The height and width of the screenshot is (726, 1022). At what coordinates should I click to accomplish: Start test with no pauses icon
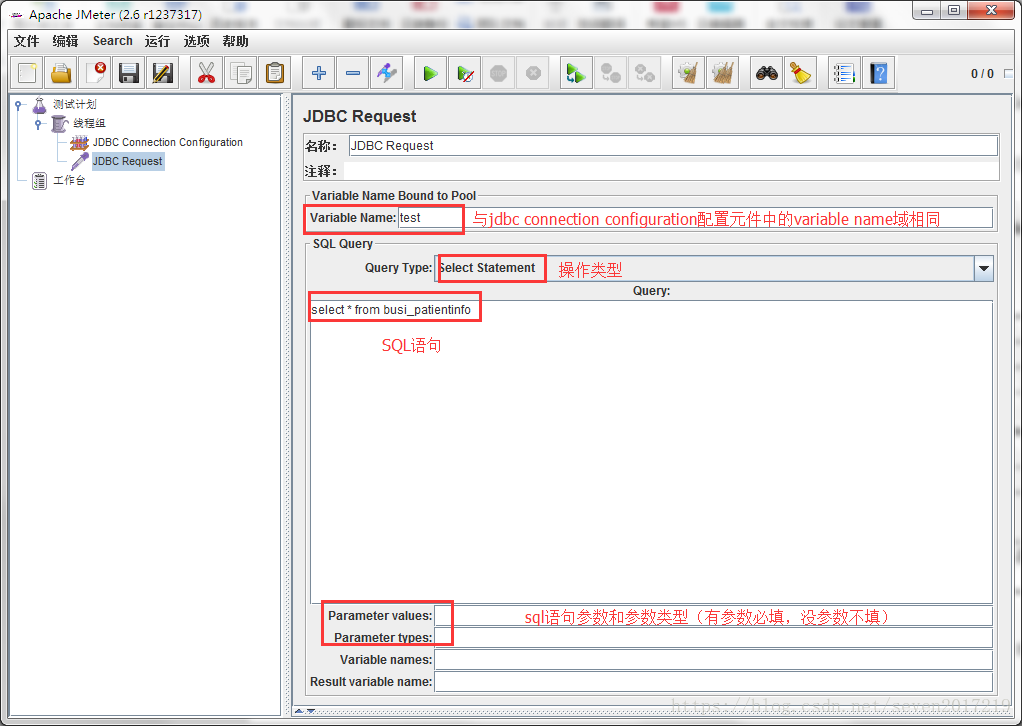pos(465,73)
